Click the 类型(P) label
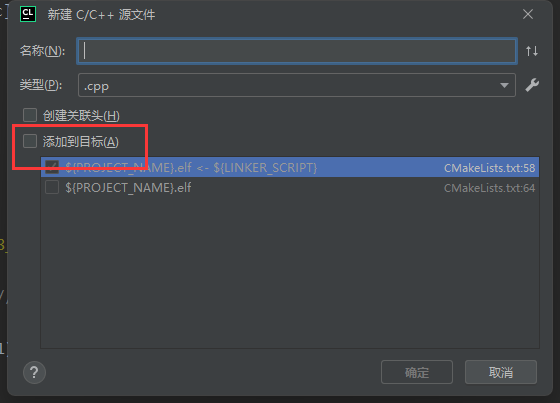This screenshot has height=403, width=560. point(41,85)
